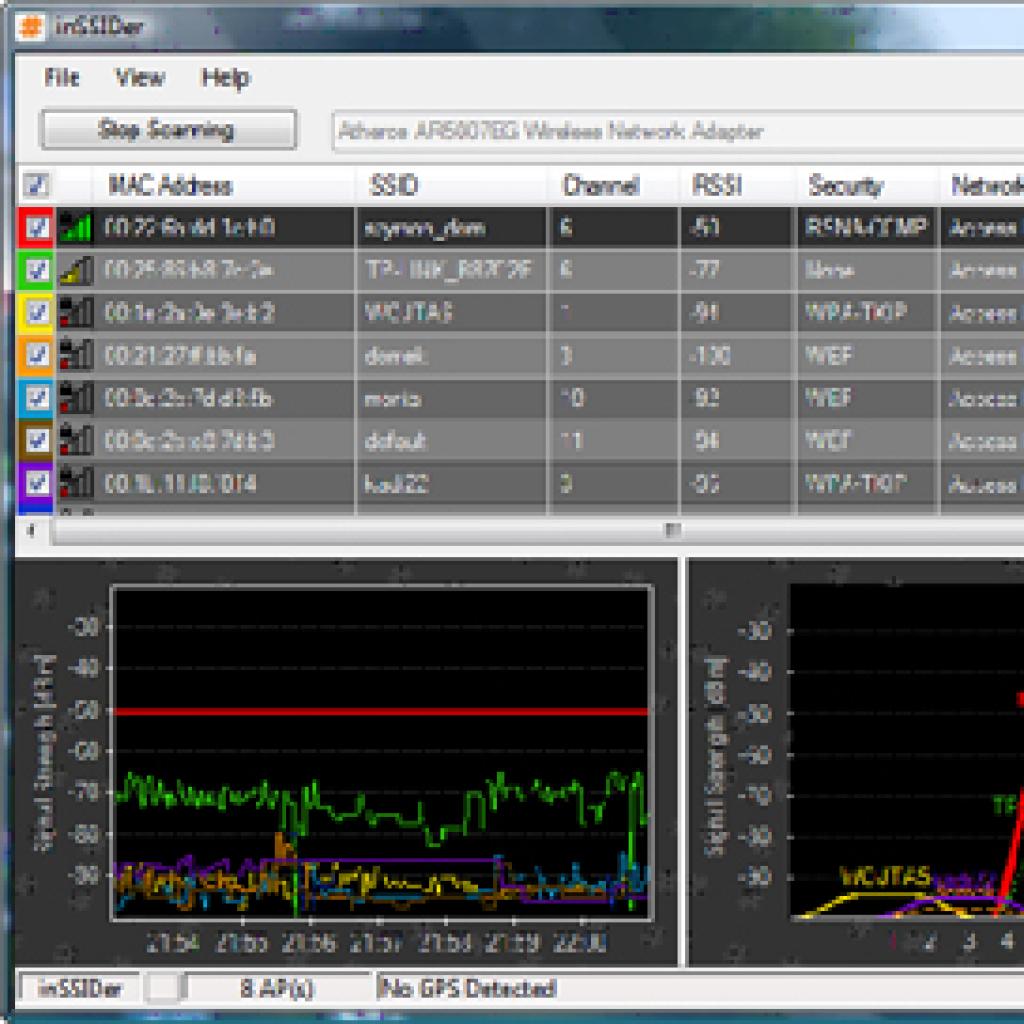Click the No GPS Detected status text
Image resolution: width=1024 pixels, height=1024 pixels.
466,988
